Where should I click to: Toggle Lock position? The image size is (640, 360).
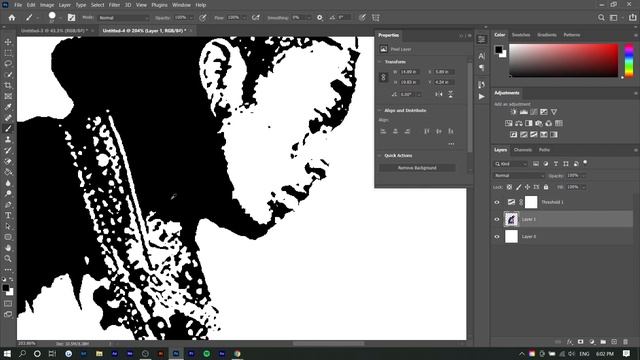[x=527, y=187]
